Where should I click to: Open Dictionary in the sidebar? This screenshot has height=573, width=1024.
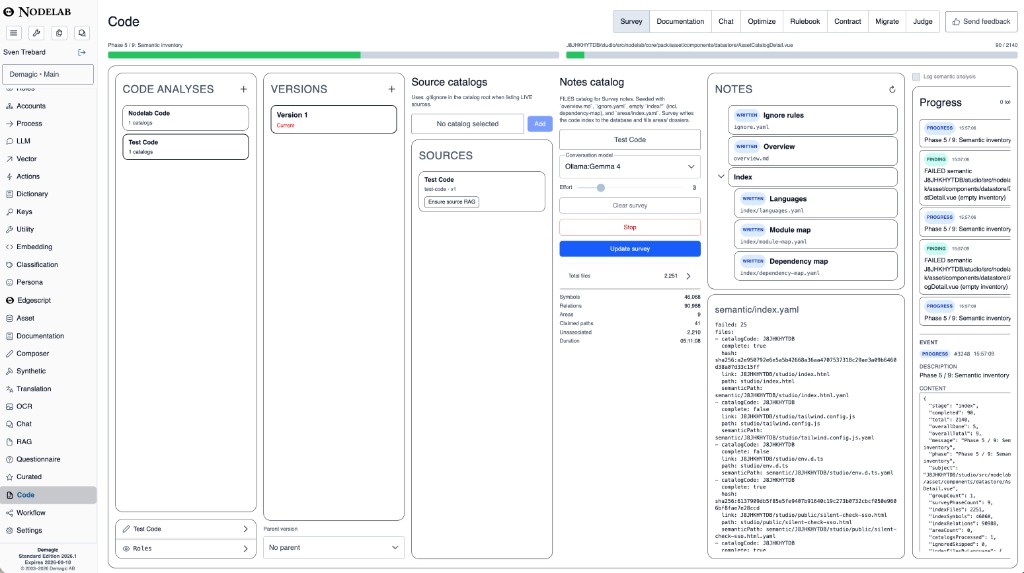click(48, 194)
